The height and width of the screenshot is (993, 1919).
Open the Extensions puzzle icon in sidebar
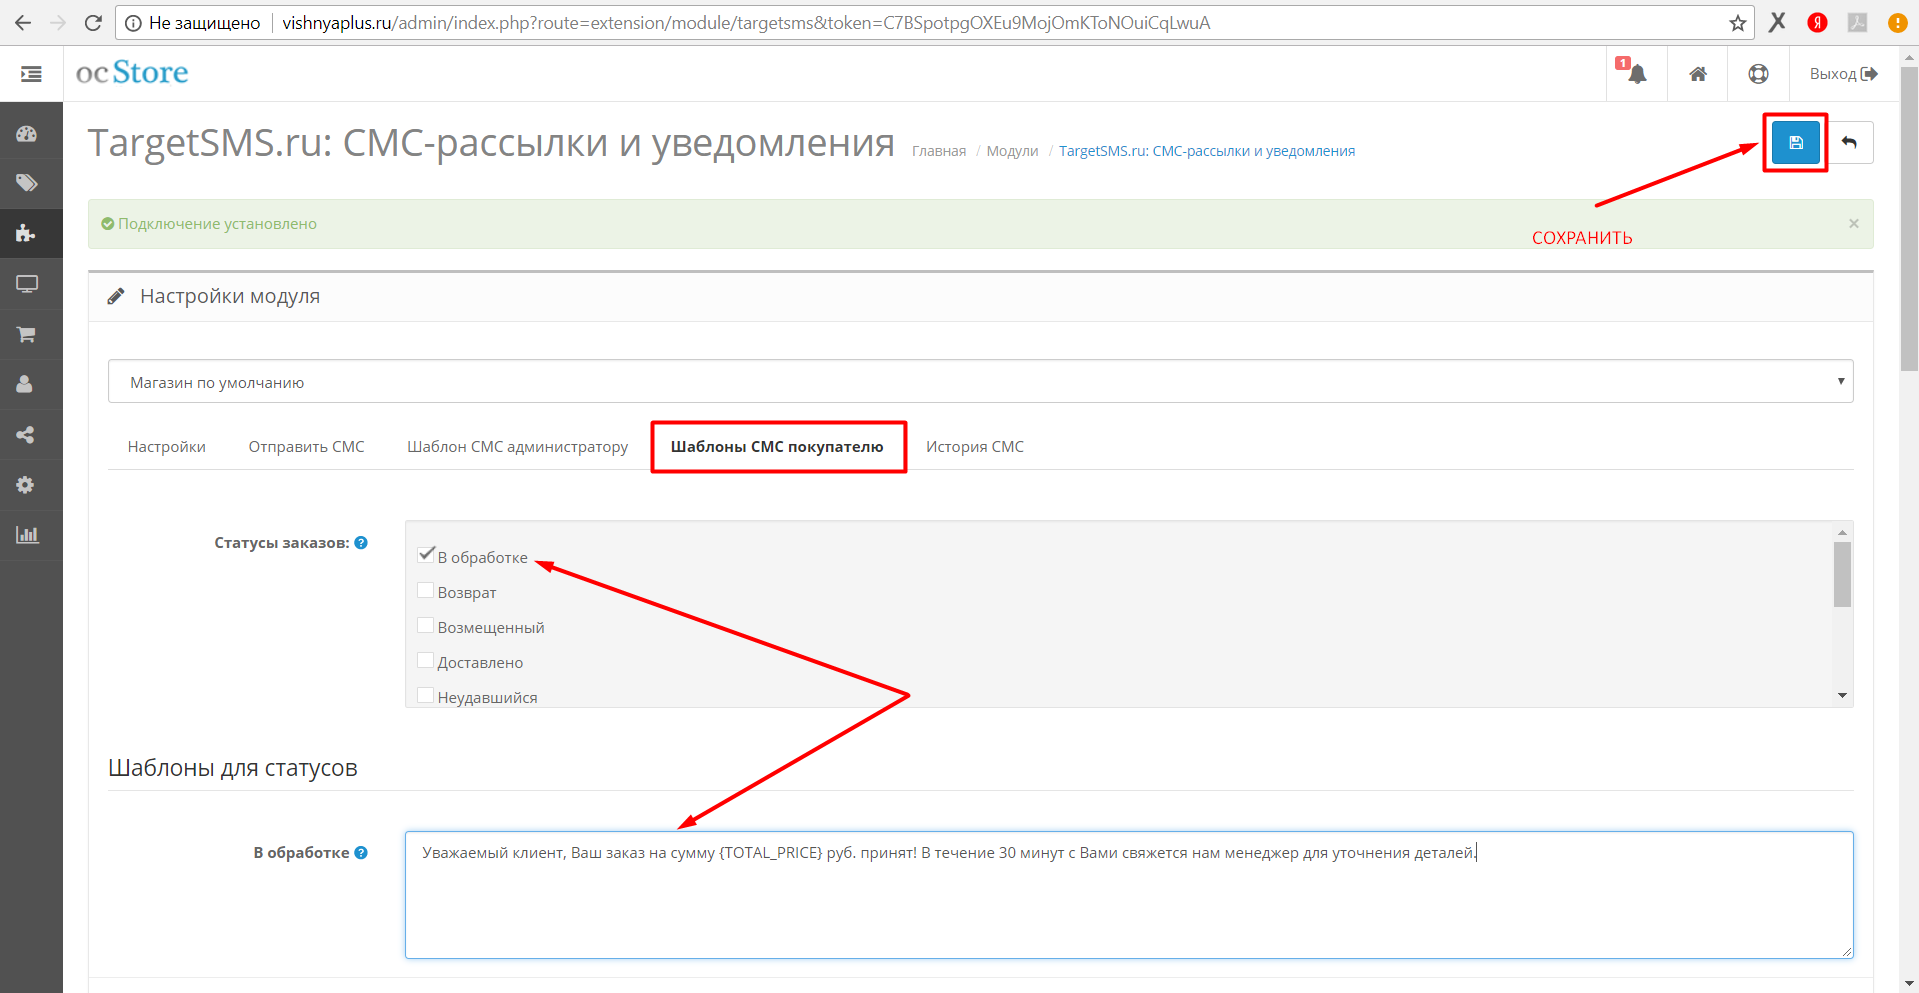point(26,234)
